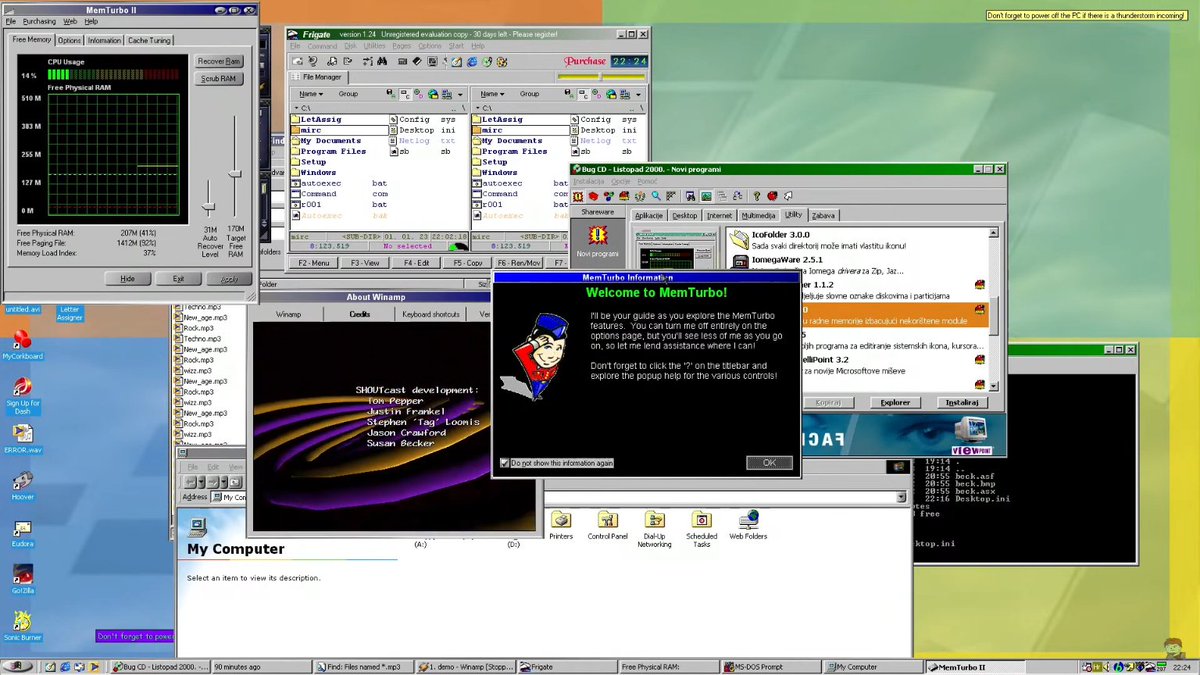The image size is (1200, 675).
Task: Click yellow slider bar in Frigate top right
Action: coord(601,77)
